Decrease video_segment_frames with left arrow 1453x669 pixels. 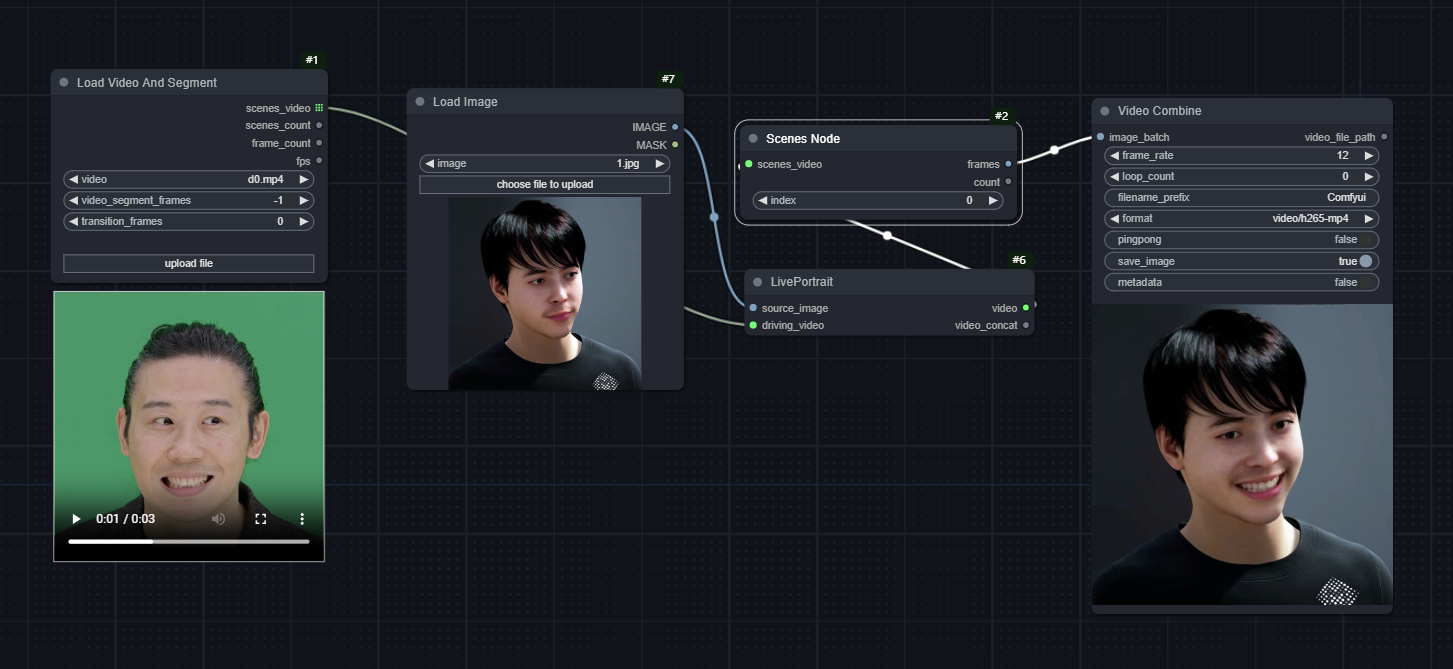[73, 201]
